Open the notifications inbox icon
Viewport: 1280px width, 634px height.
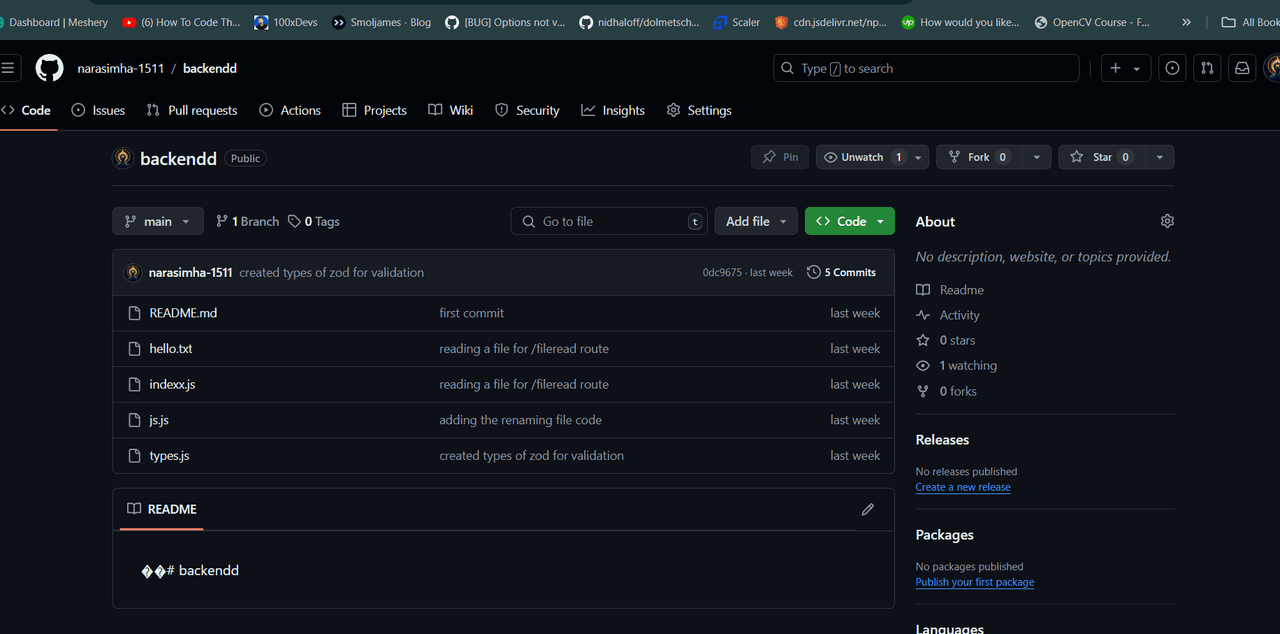(x=1242, y=68)
